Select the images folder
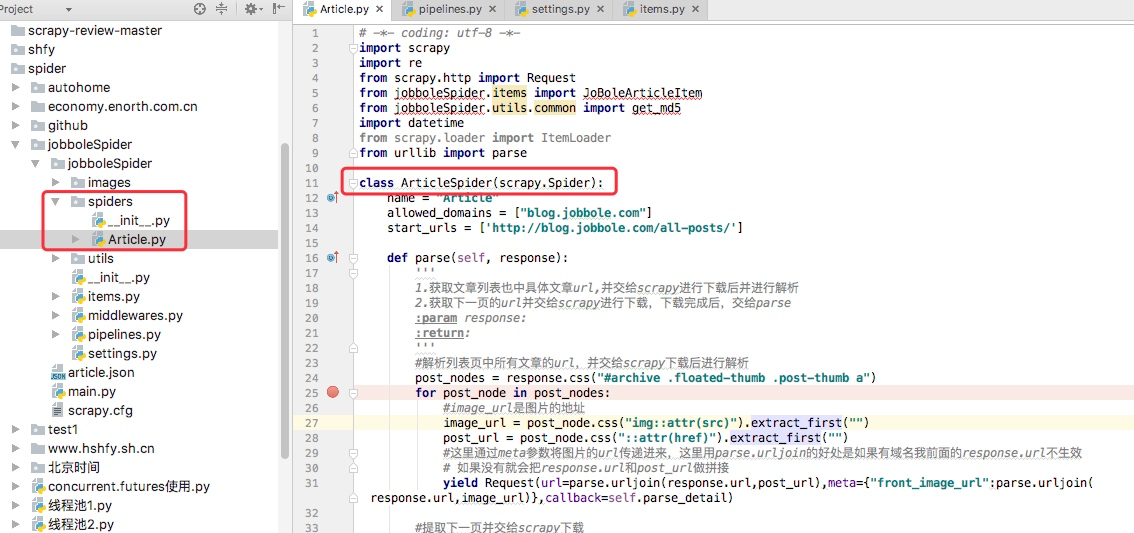 (109, 182)
